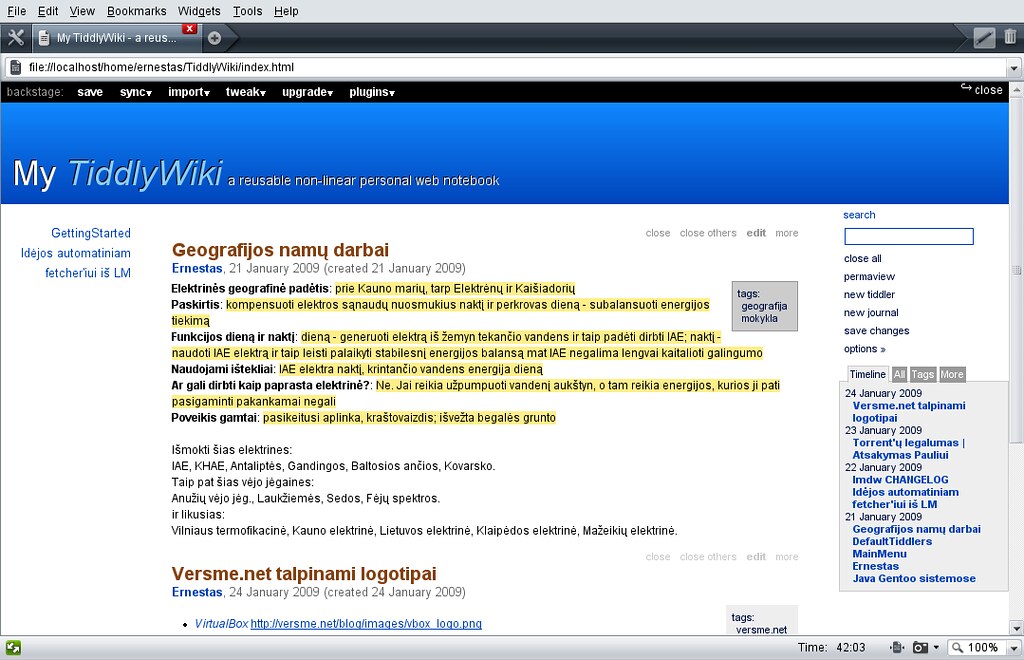Click the URL address field
The height and width of the screenshot is (660, 1024).
click(516, 67)
